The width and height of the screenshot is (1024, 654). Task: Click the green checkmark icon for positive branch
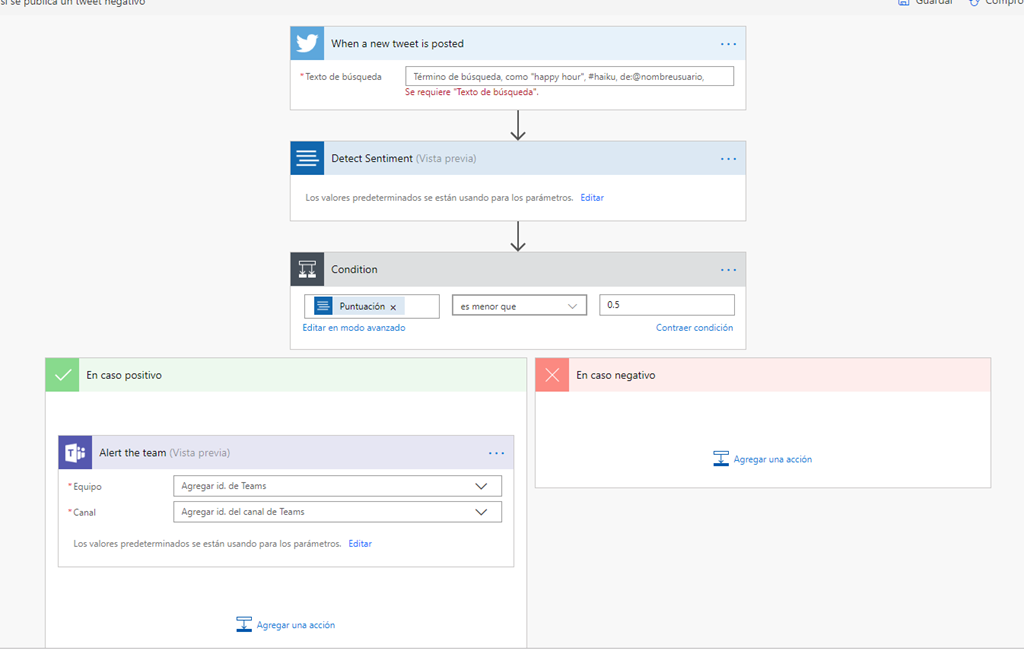pyautogui.click(x=63, y=375)
